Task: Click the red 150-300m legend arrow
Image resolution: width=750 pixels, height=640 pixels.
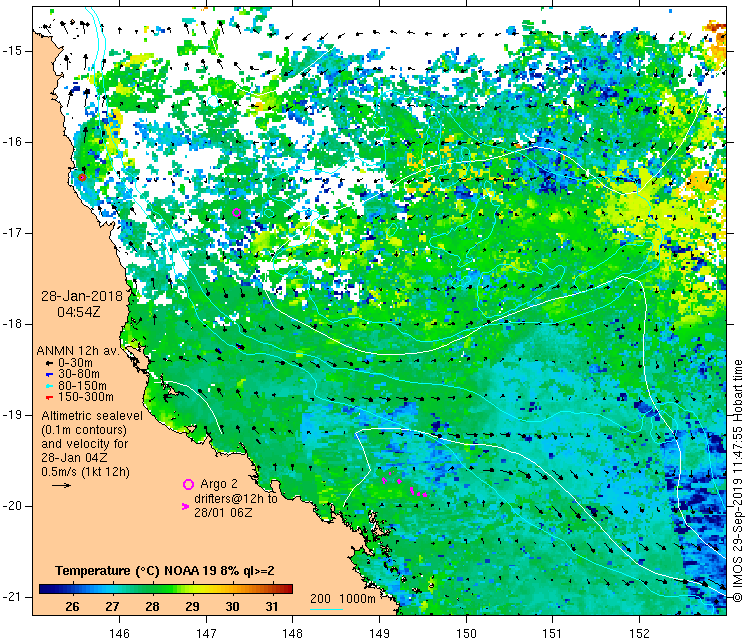Action: (49, 397)
